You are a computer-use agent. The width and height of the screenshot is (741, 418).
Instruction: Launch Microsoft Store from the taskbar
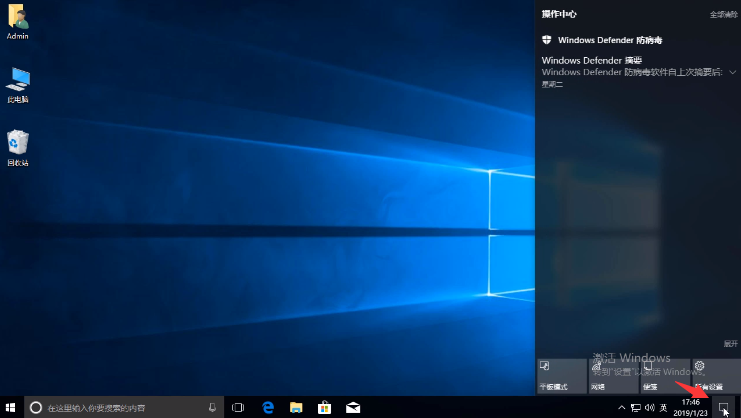pos(324,407)
